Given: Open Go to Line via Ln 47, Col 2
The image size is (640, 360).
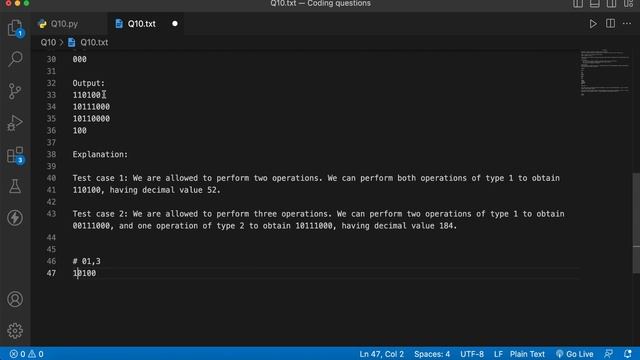Looking at the screenshot, I should [381, 354].
